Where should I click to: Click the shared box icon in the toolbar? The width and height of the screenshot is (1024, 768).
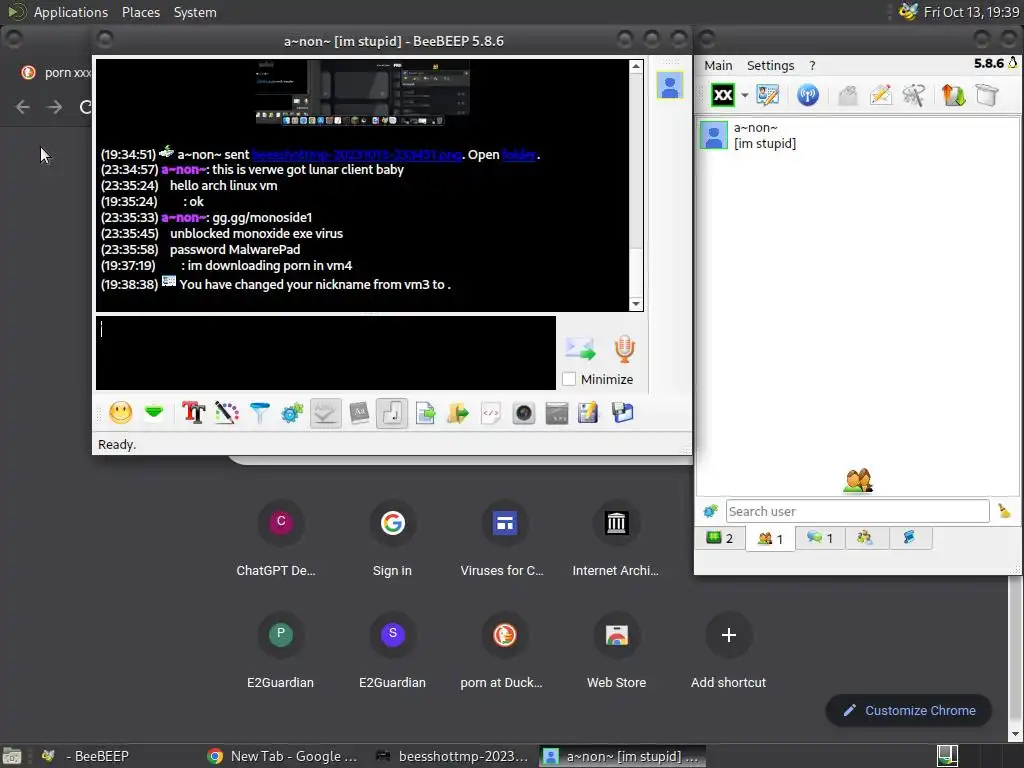click(987, 95)
